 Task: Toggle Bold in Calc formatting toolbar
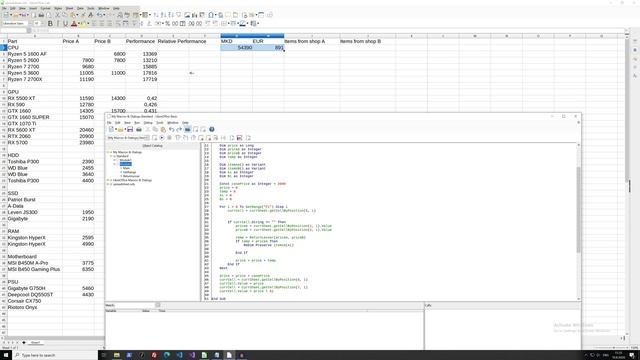tap(50, 23)
